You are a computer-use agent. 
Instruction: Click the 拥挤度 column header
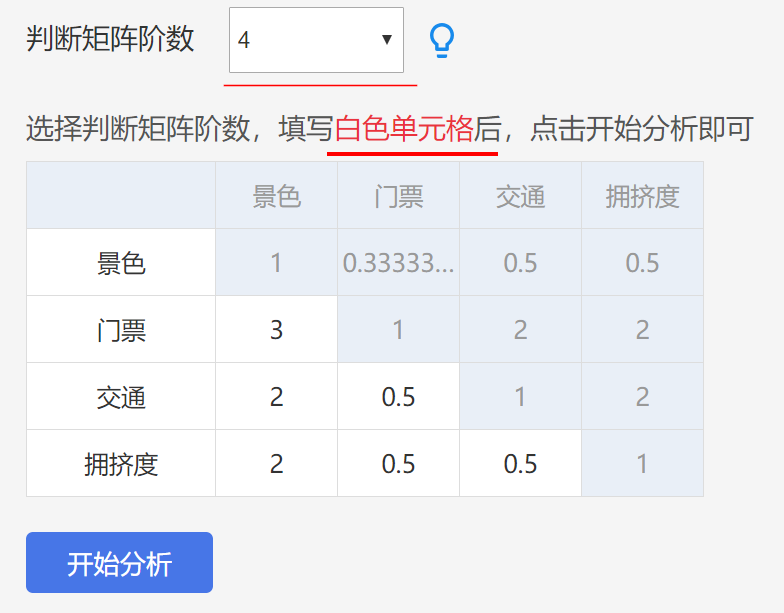pos(642,196)
